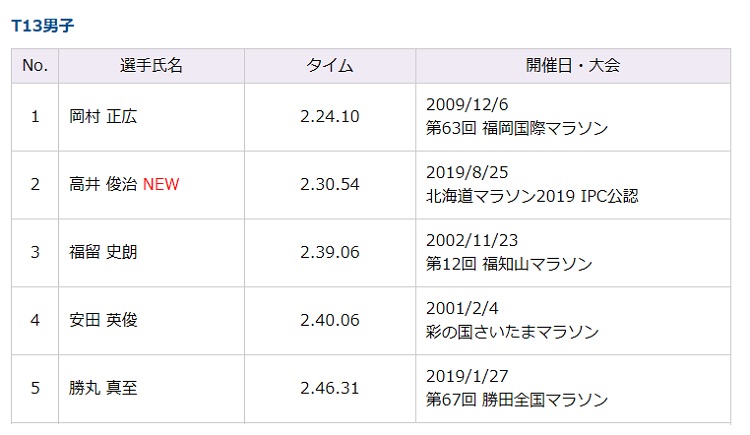Click the 北海道マラソン2019 IPC公認 event text
750x435 pixels.
[532, 196]
